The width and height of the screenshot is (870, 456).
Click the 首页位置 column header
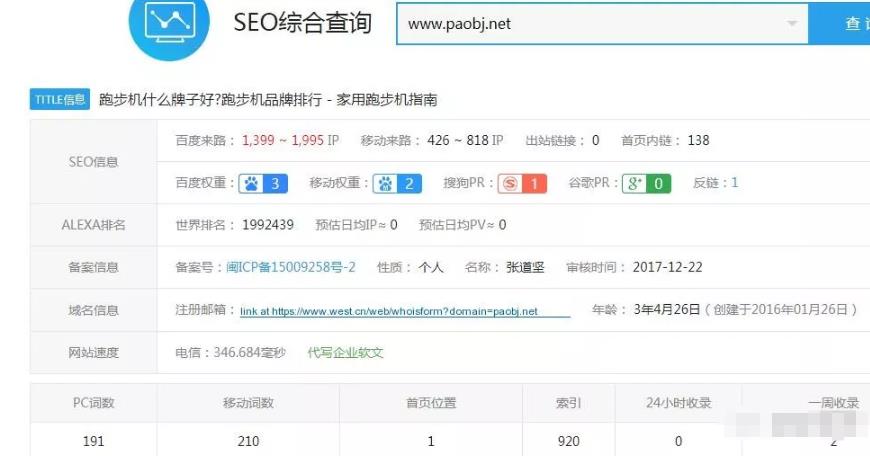431,403
